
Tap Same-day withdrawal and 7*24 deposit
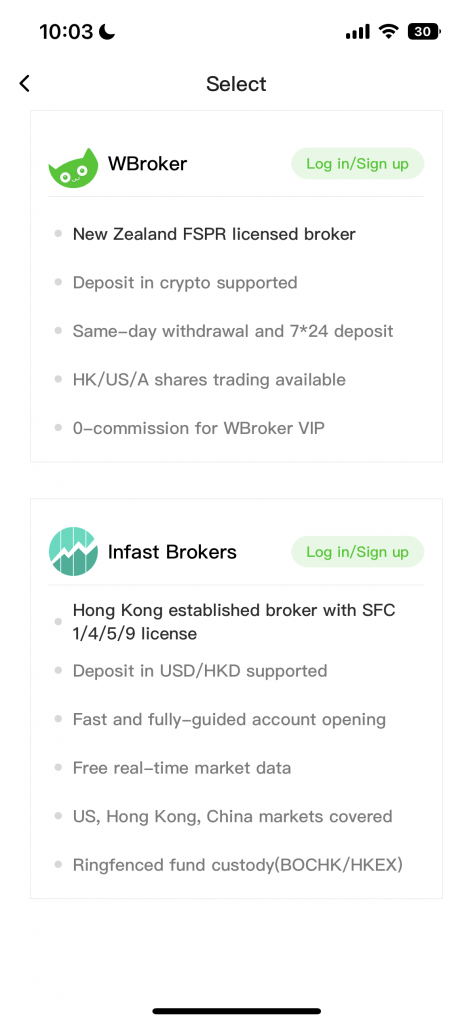(233, 331)
